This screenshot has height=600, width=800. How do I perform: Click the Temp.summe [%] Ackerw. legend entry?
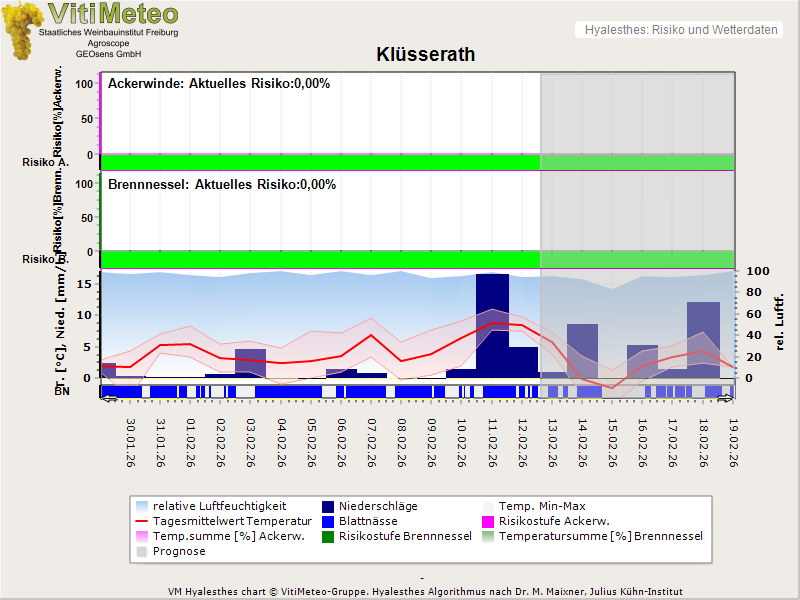[216, 536]
